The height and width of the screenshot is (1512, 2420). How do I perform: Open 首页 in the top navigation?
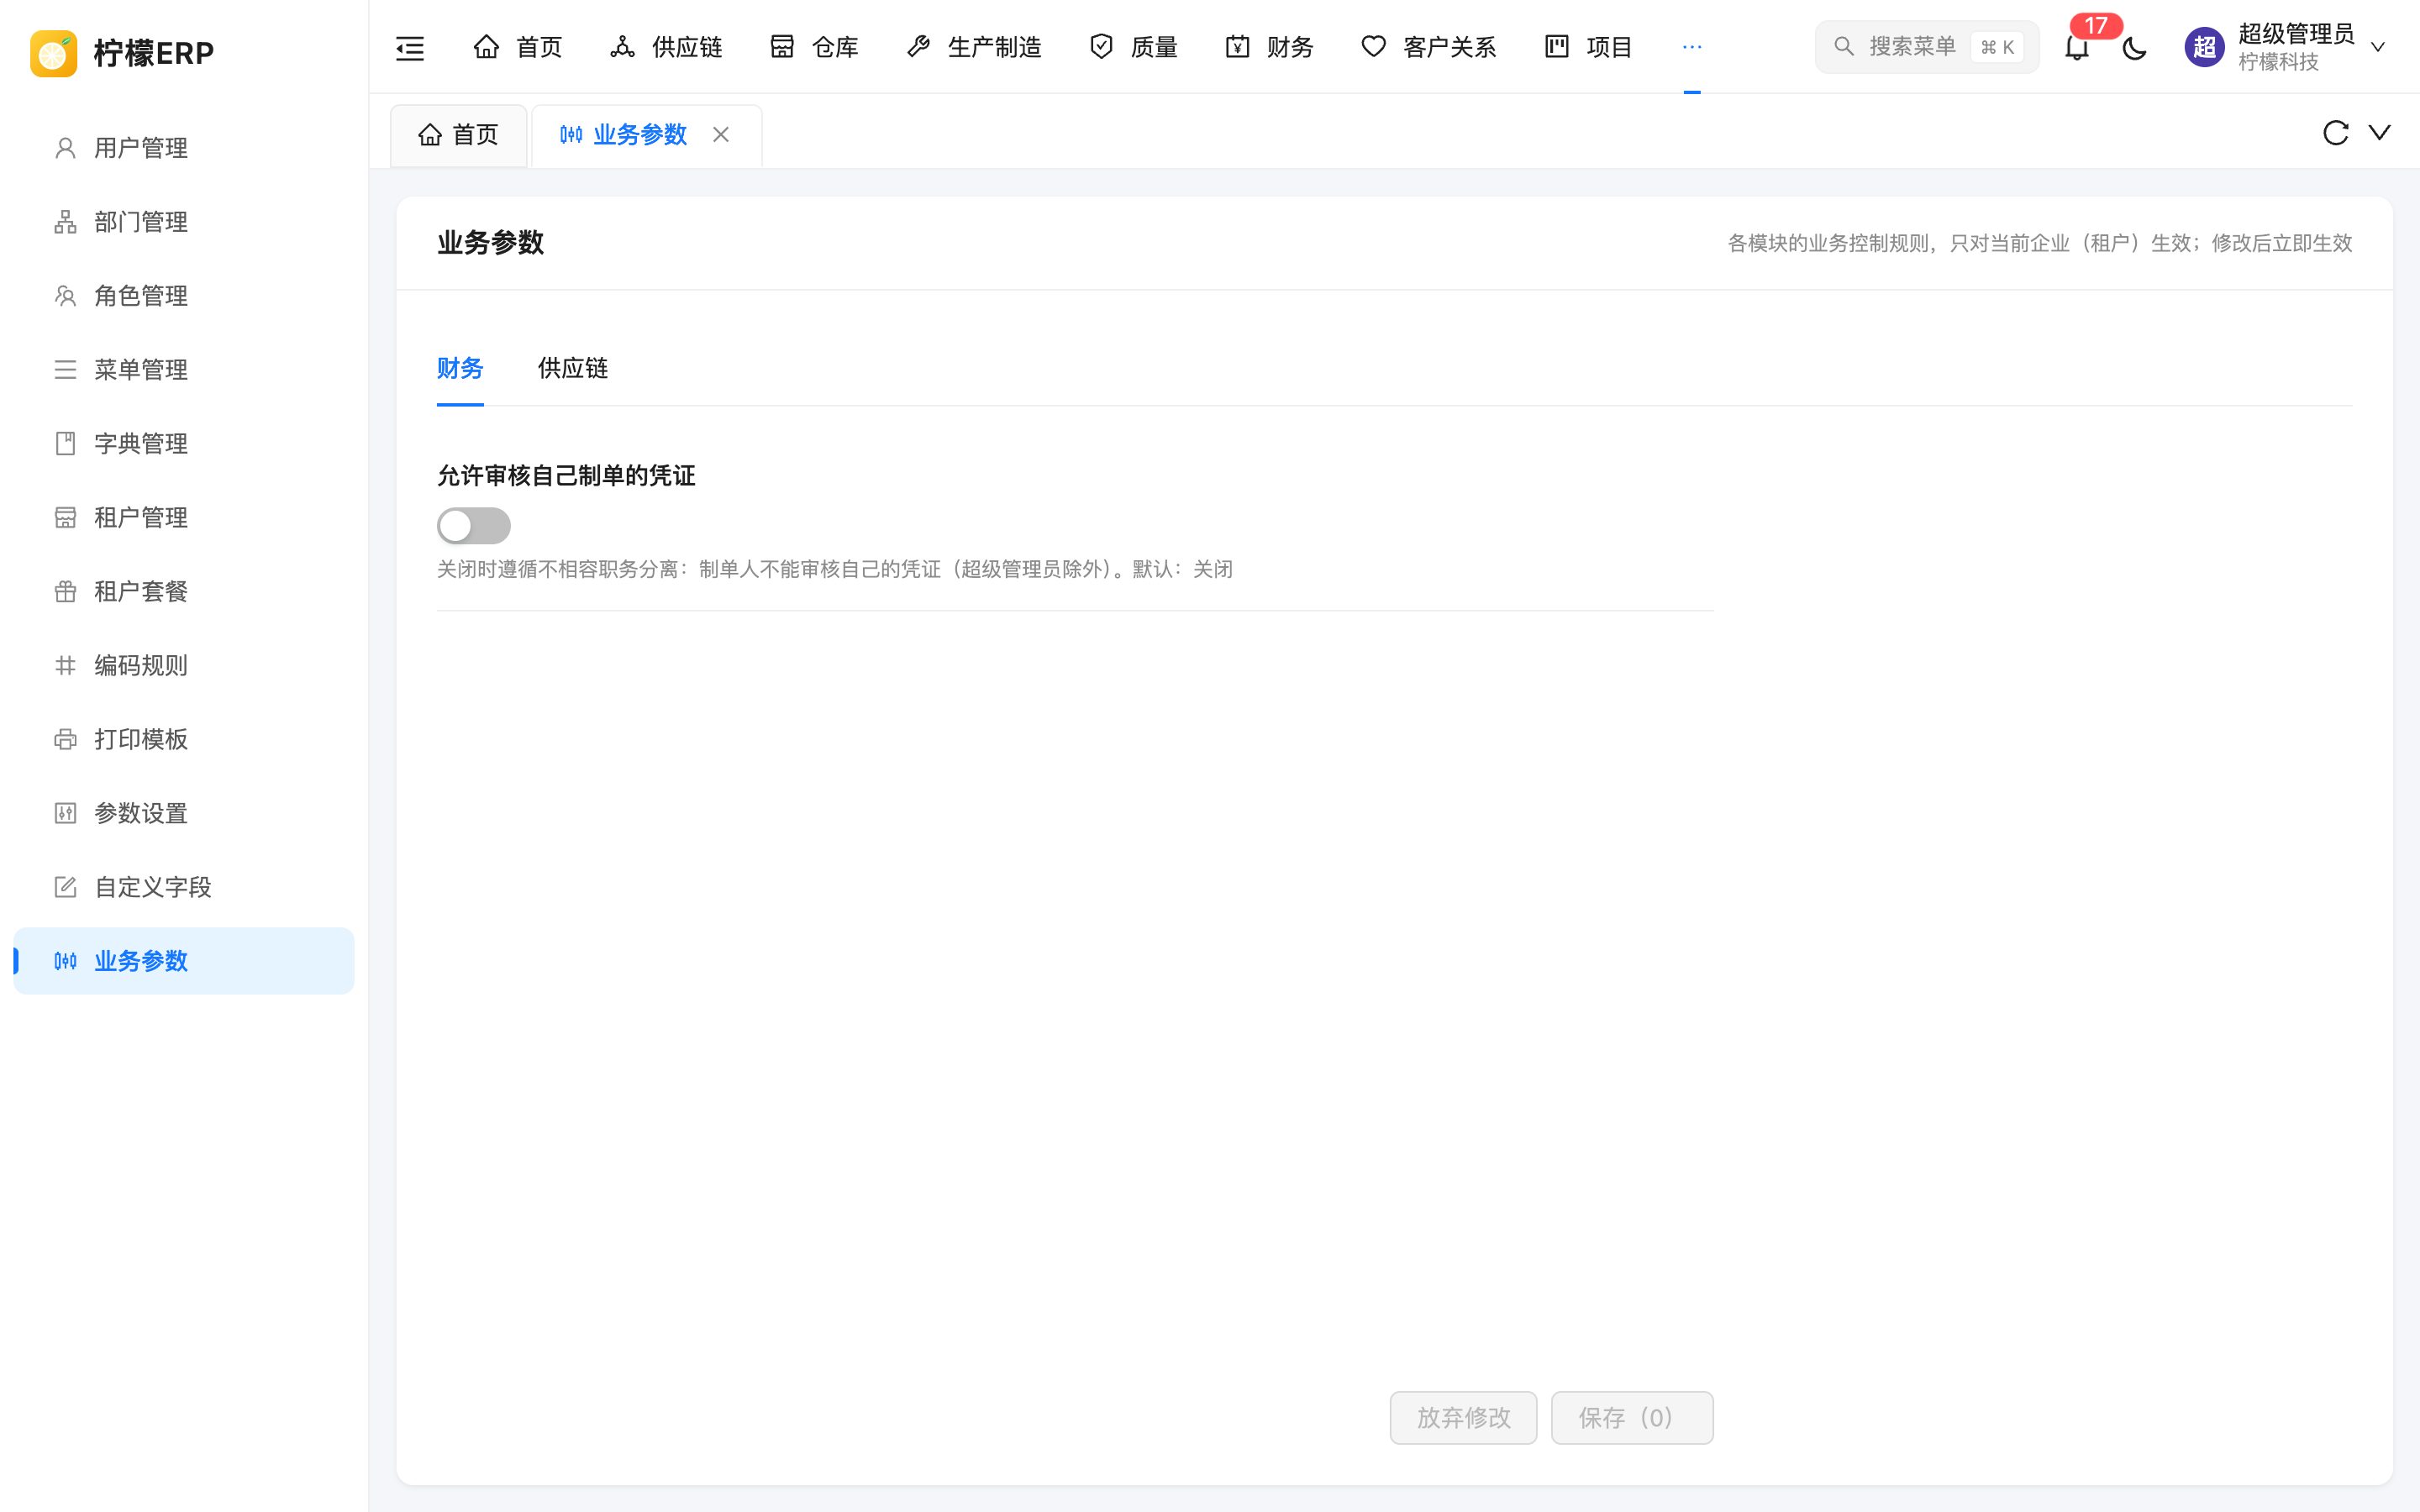tap(517, 47)
